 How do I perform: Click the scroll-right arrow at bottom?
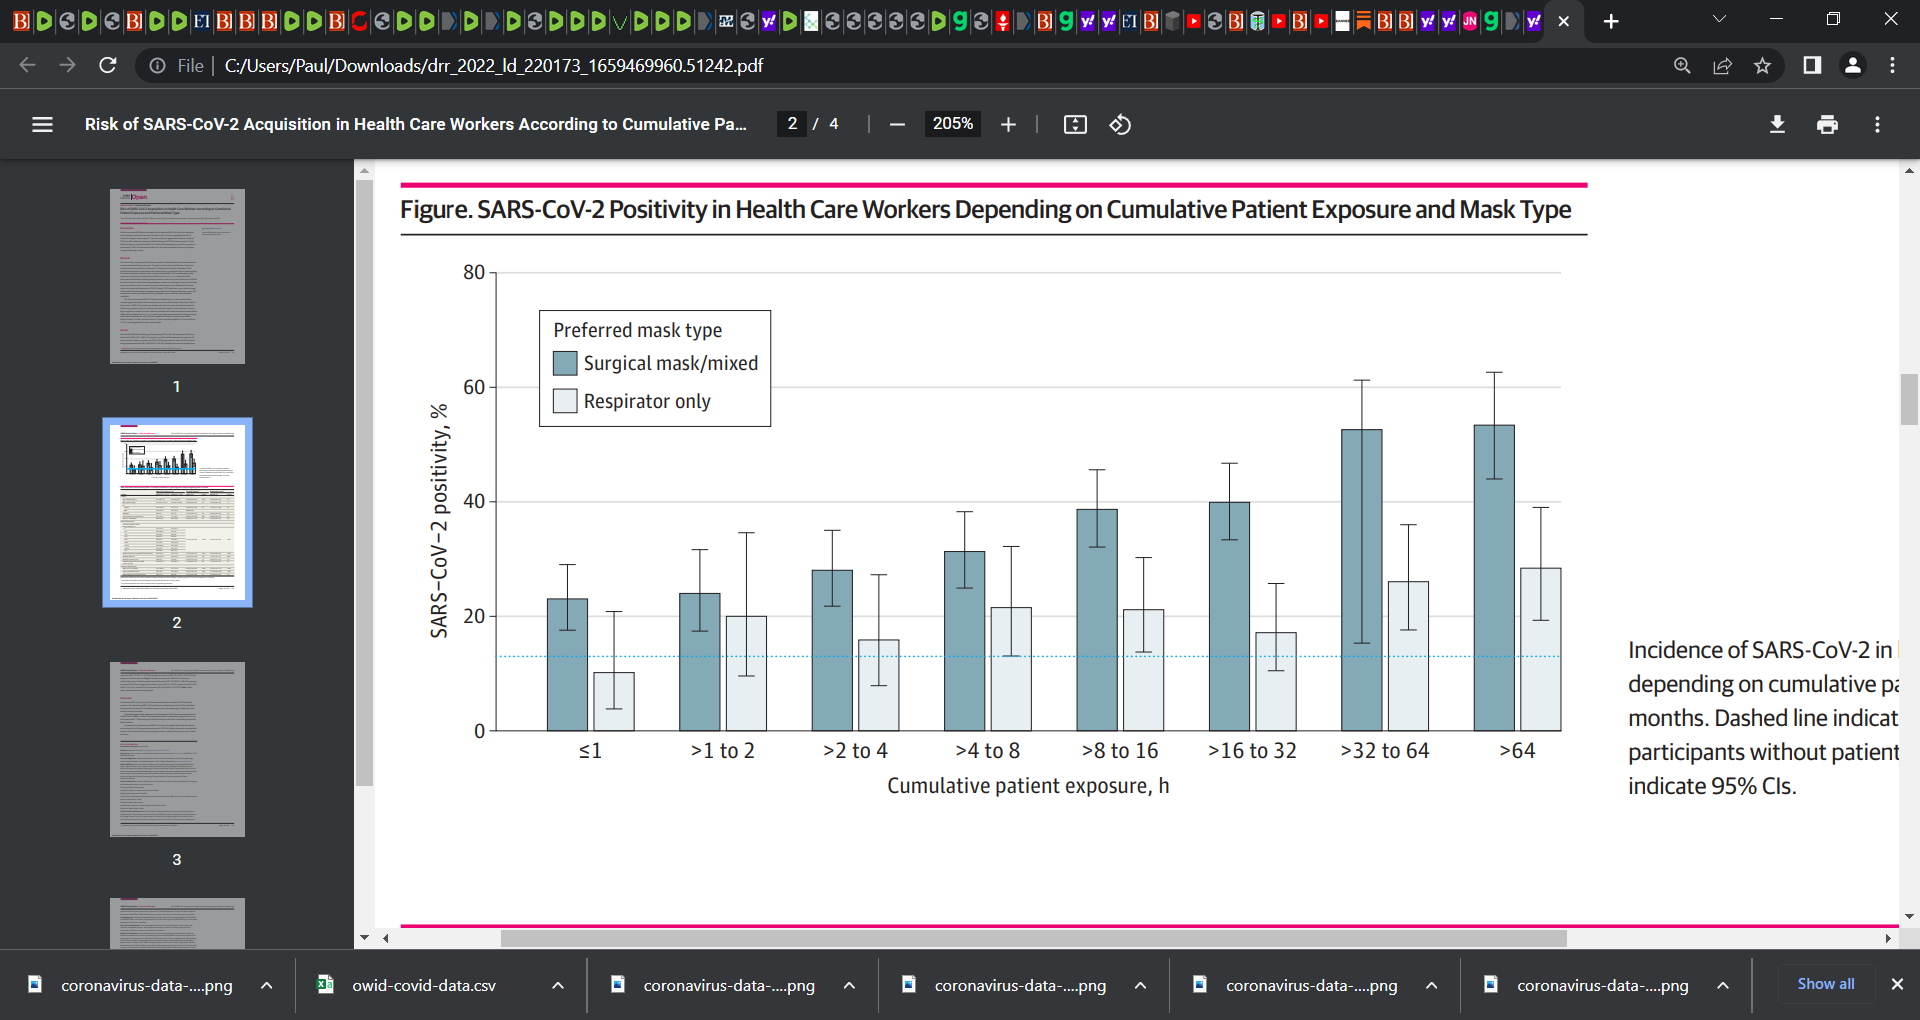[1887, 938]
